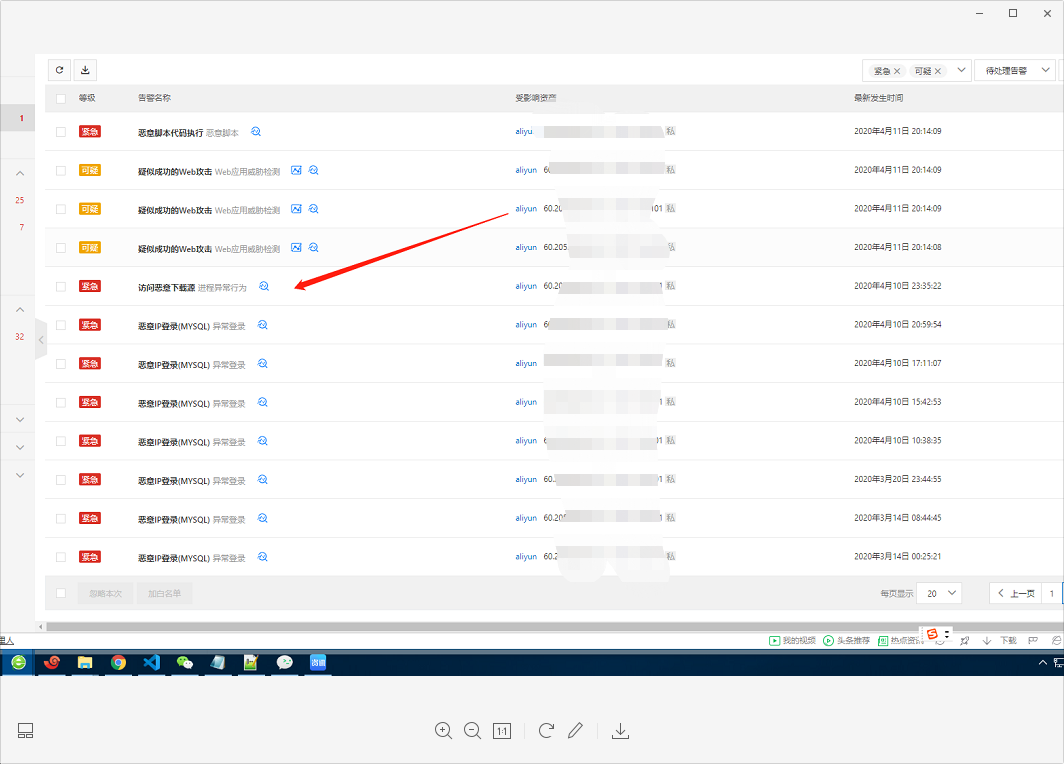Click the 加白名单 button
1064x764 pixels.
pos(164,593)
